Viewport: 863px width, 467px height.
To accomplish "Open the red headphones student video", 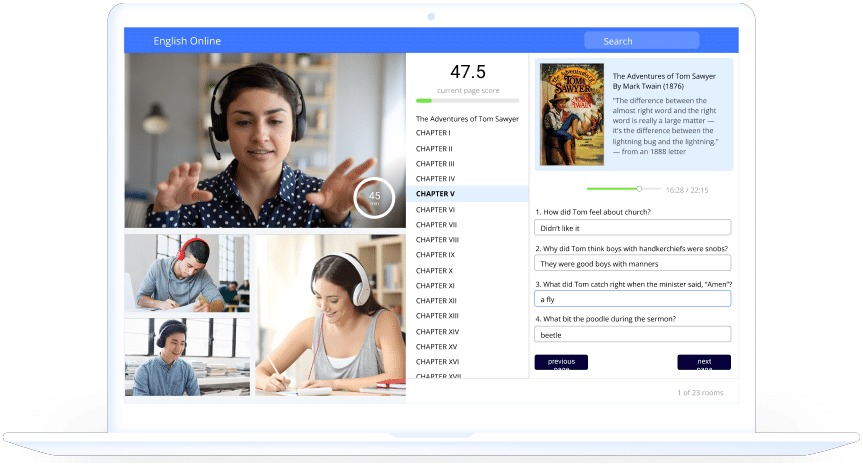I will click(x=186, y=273).
